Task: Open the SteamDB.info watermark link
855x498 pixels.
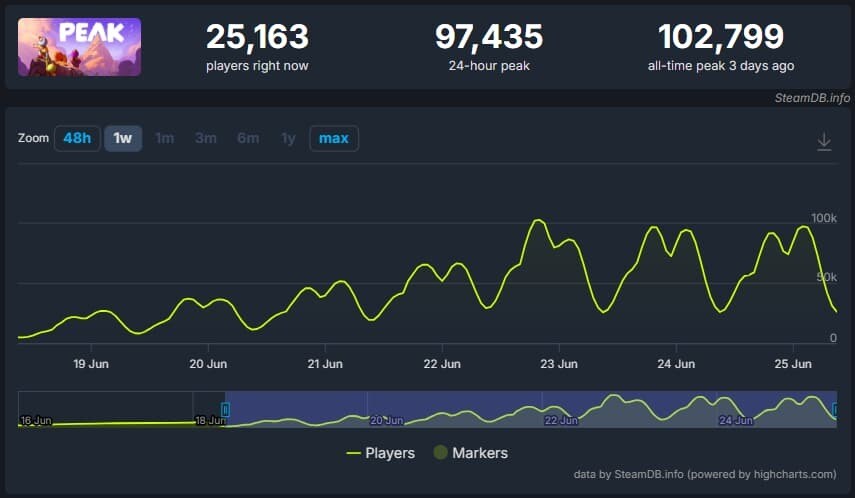Action: pos(812,98)
